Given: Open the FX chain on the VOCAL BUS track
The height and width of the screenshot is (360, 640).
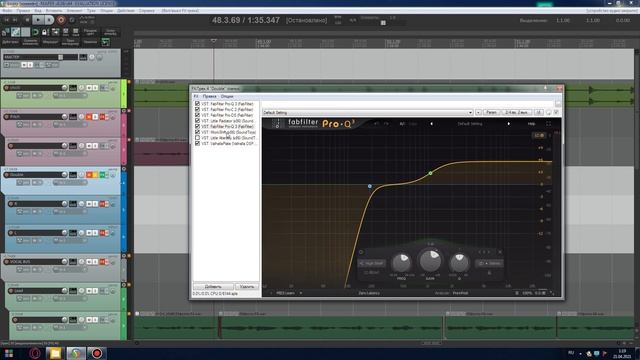Looking at the screenshot, I should point(102,262).
